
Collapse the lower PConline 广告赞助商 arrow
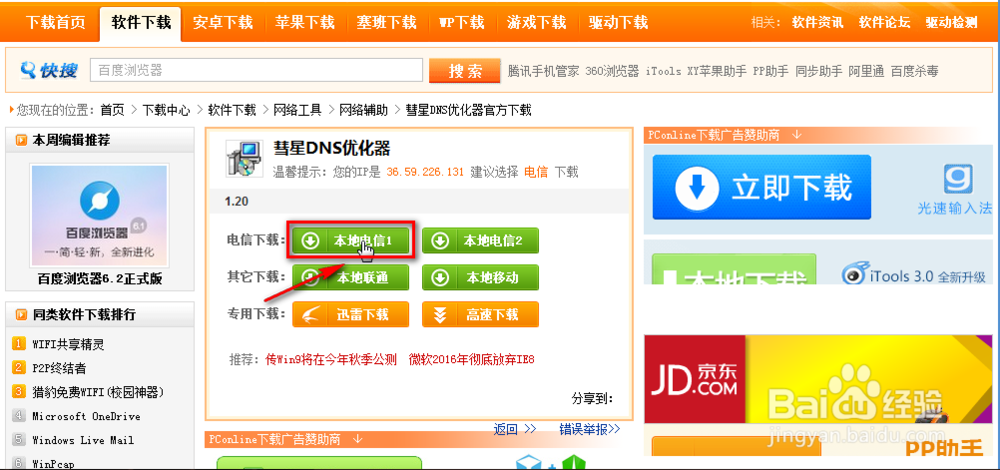358,439
